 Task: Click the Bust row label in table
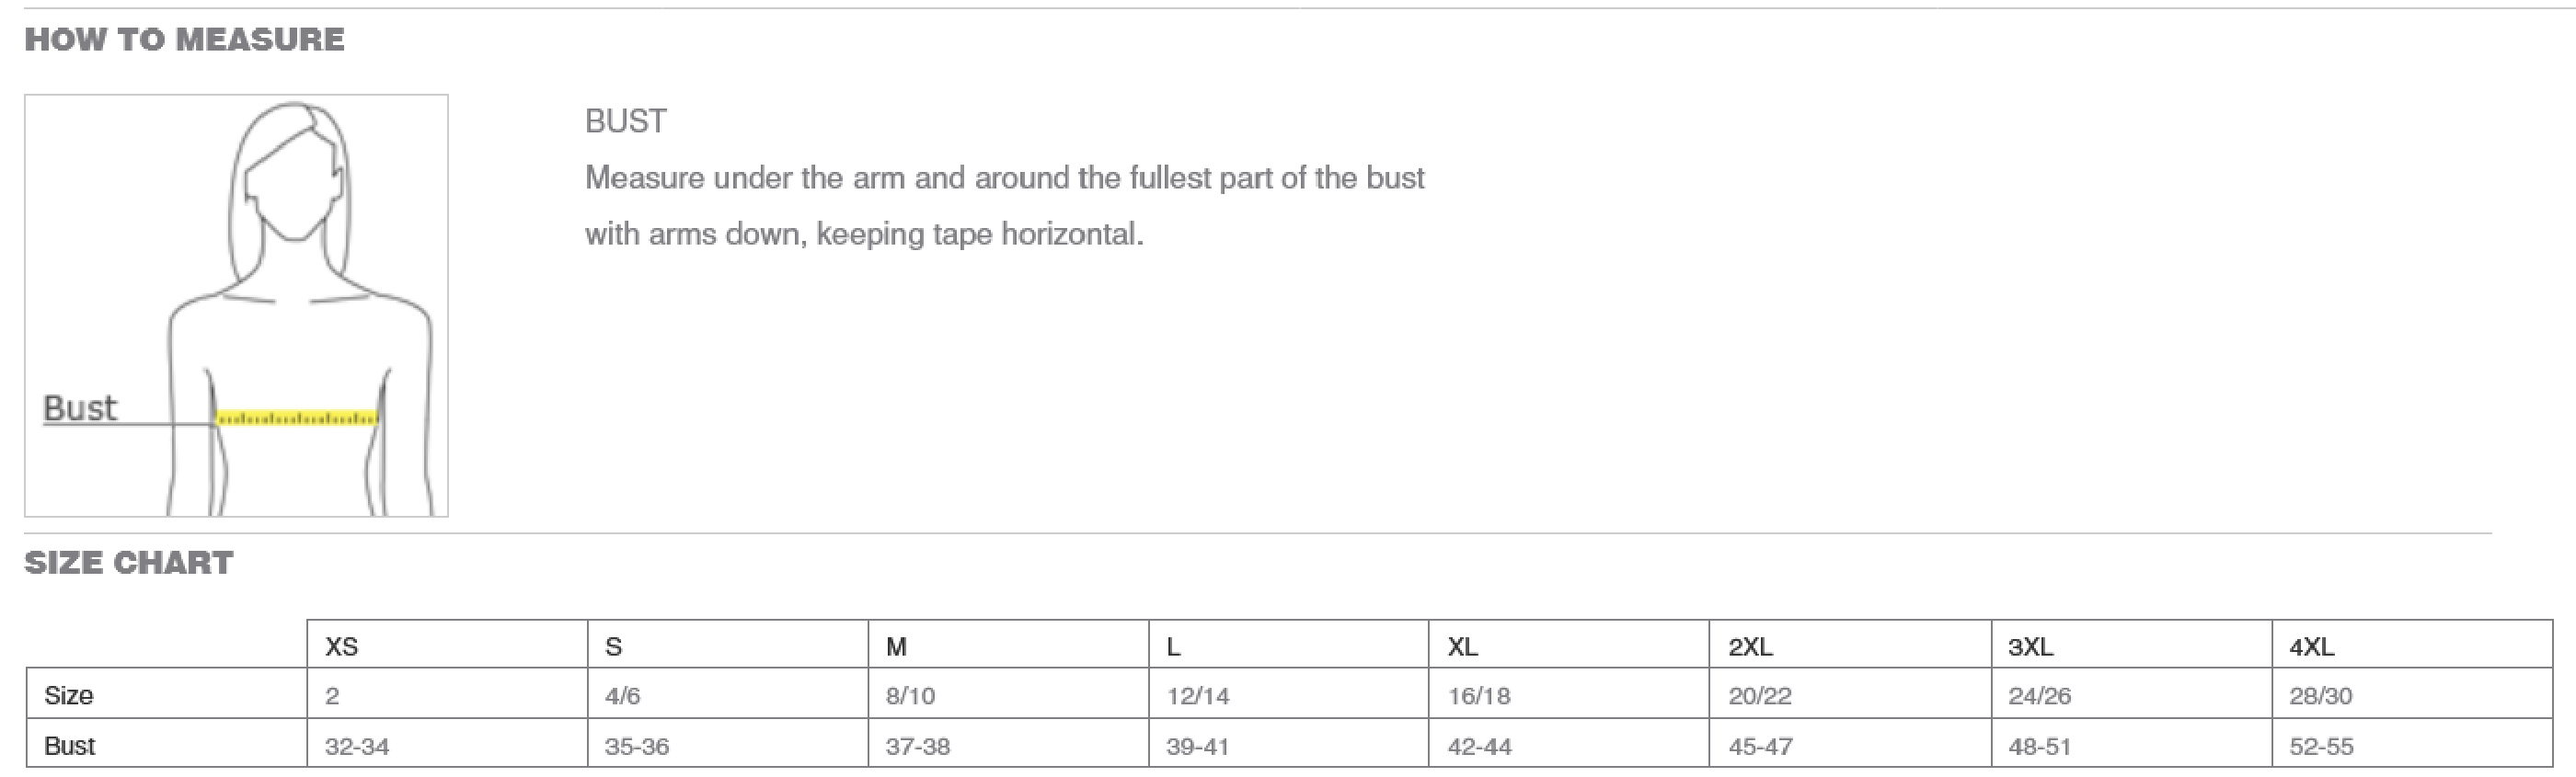70,745
